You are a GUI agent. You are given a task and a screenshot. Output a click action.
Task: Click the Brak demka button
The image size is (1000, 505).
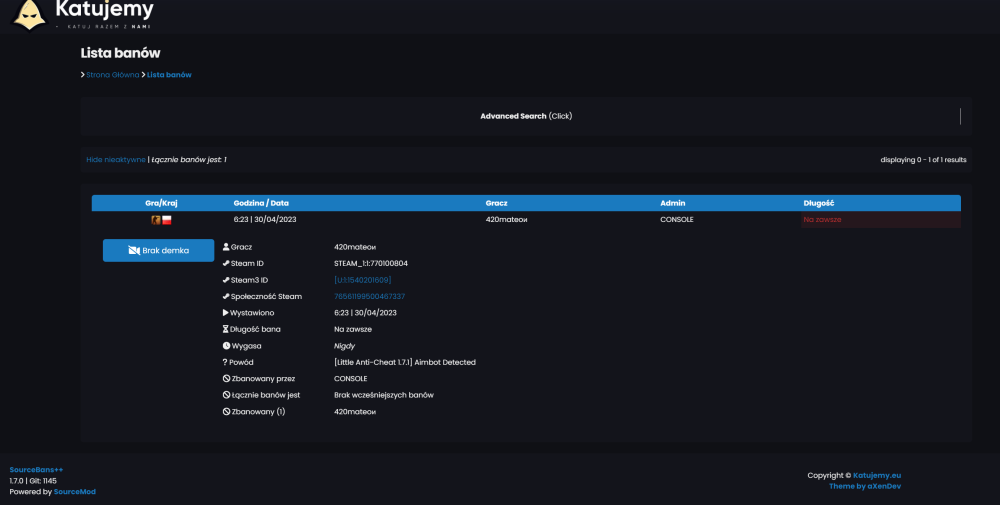pos(159,251)
